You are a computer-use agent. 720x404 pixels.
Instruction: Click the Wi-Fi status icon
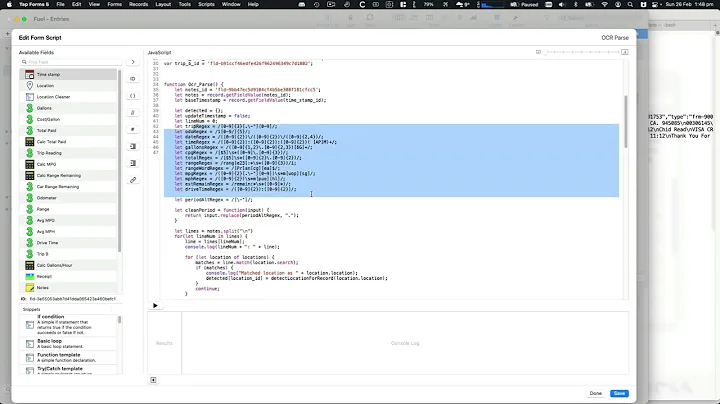pyautogui.click(x=604, y=5)
